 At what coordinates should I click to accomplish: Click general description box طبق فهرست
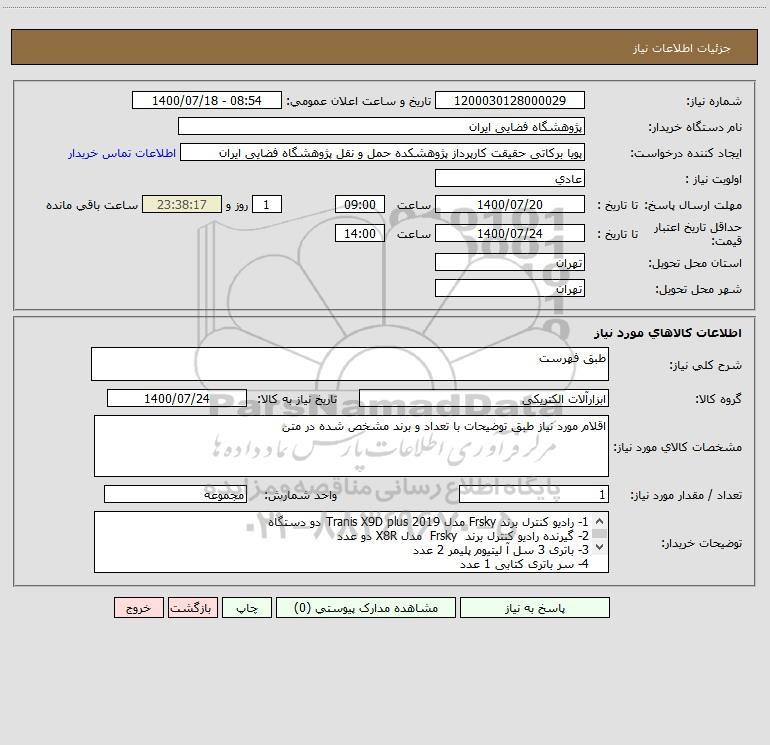[x=350, y=364]
